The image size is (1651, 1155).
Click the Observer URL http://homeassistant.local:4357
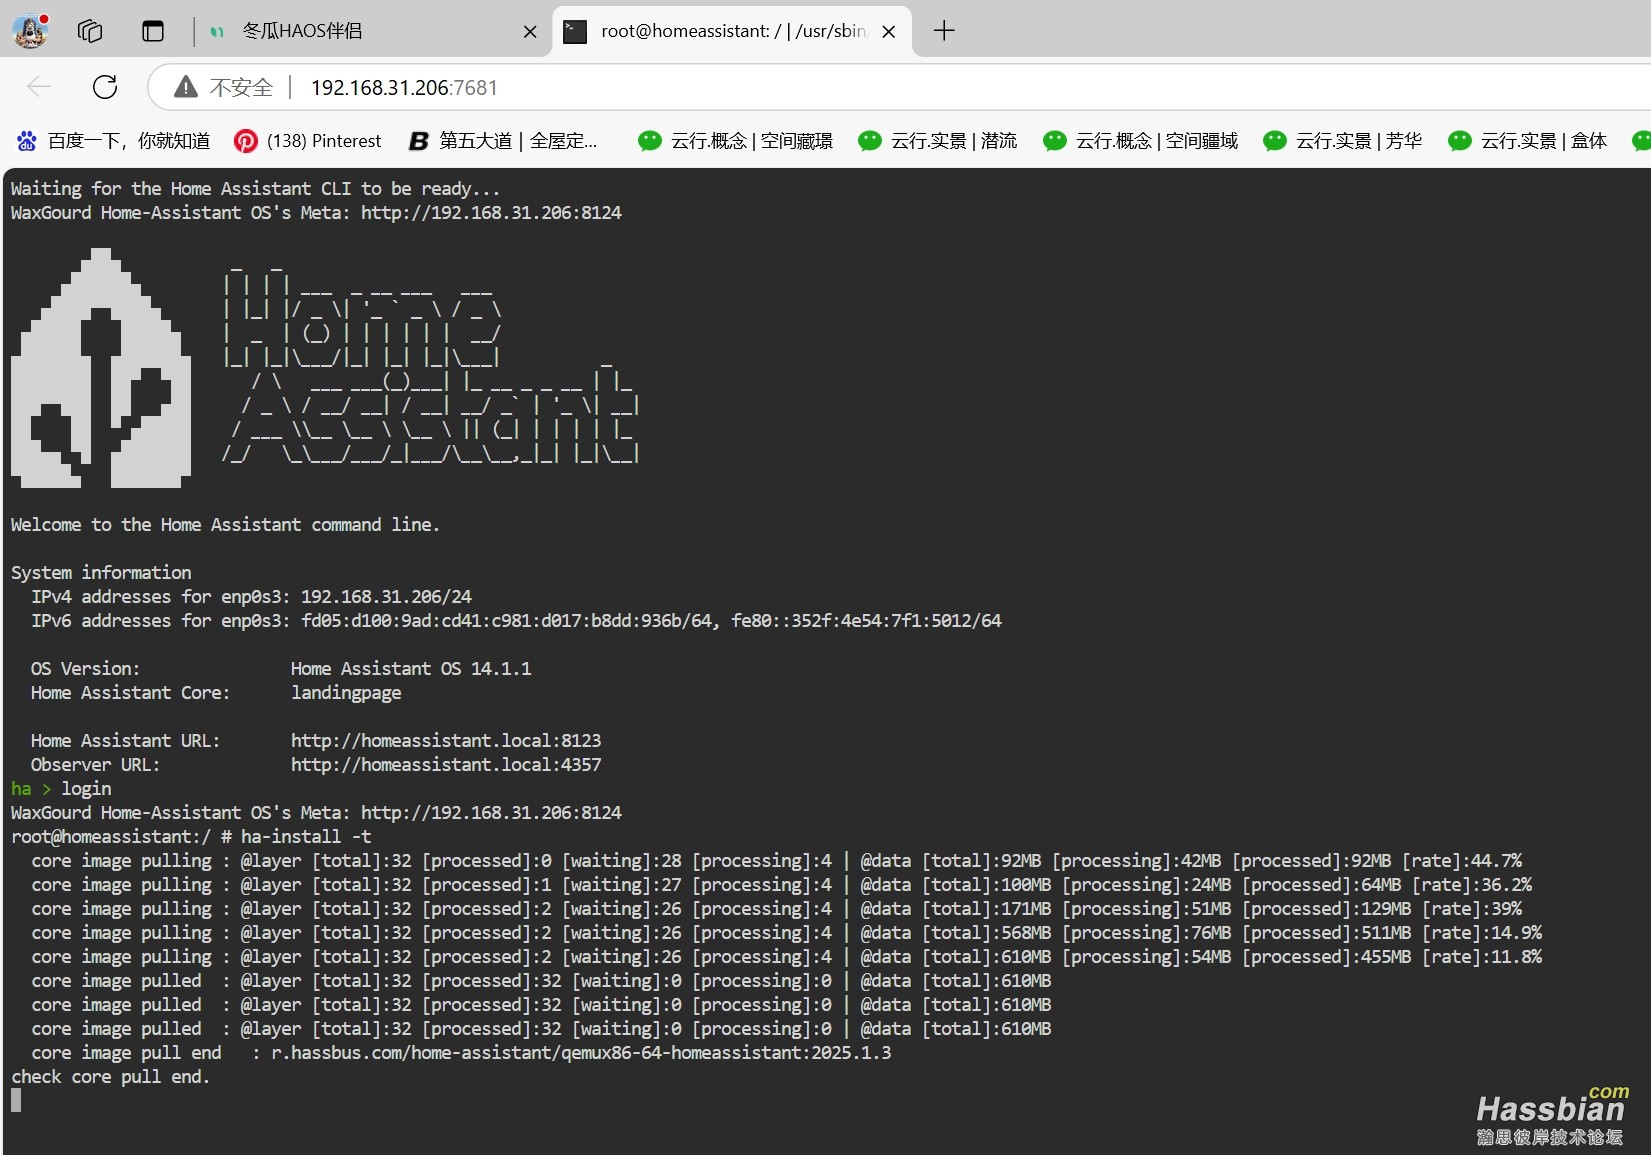pyautogui.click(x=446, y=765)
